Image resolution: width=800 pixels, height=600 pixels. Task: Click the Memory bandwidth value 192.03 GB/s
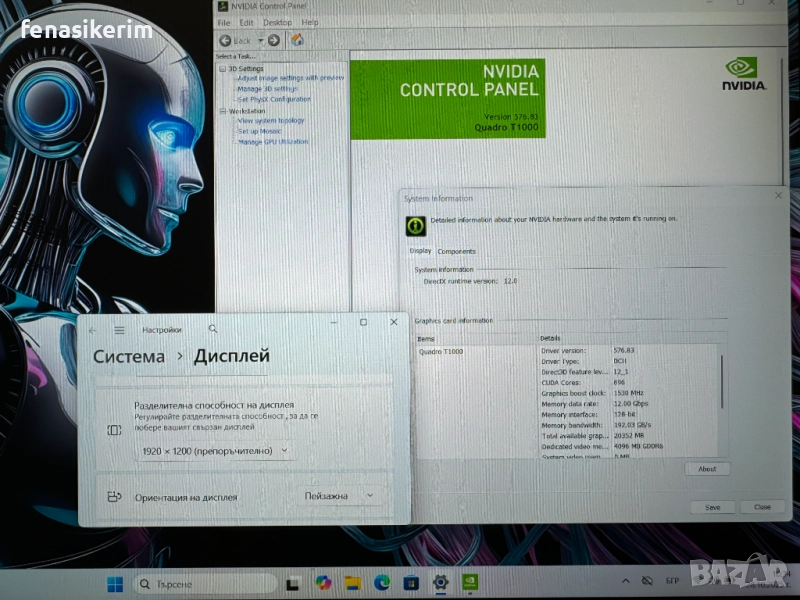click(x=632, y=425)
